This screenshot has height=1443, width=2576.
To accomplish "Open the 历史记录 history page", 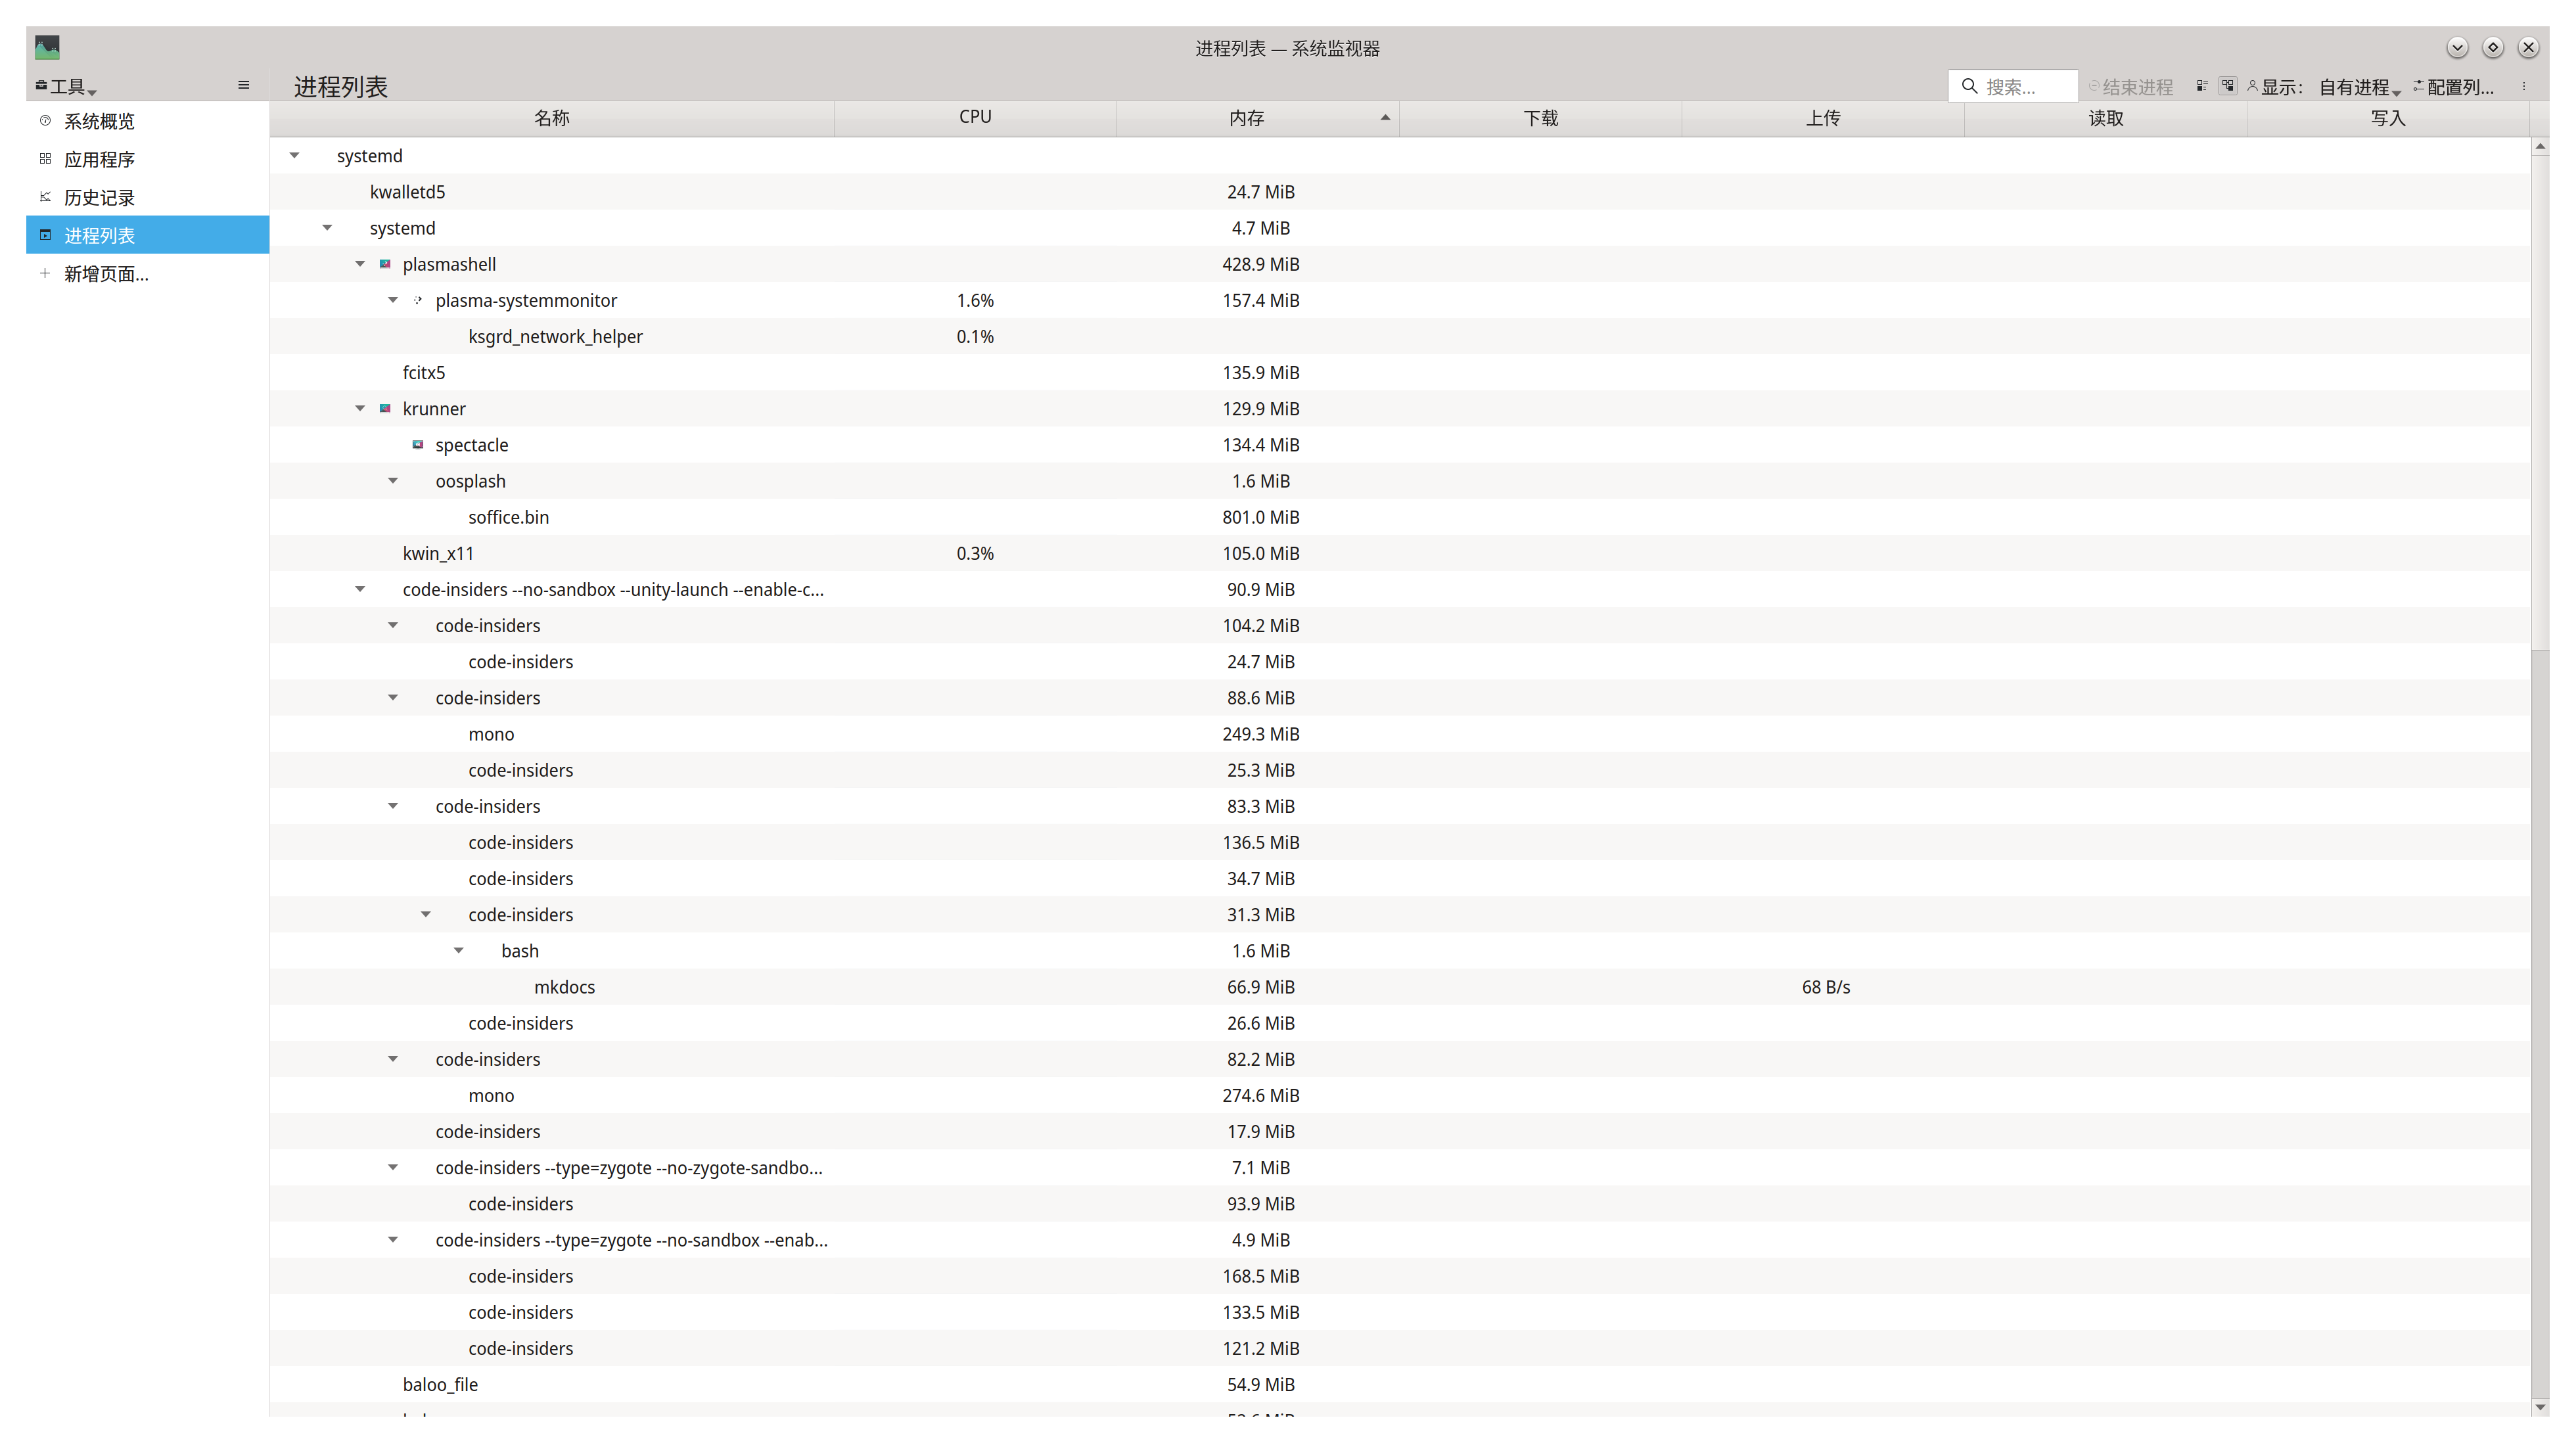I will (x=98, y=197).
